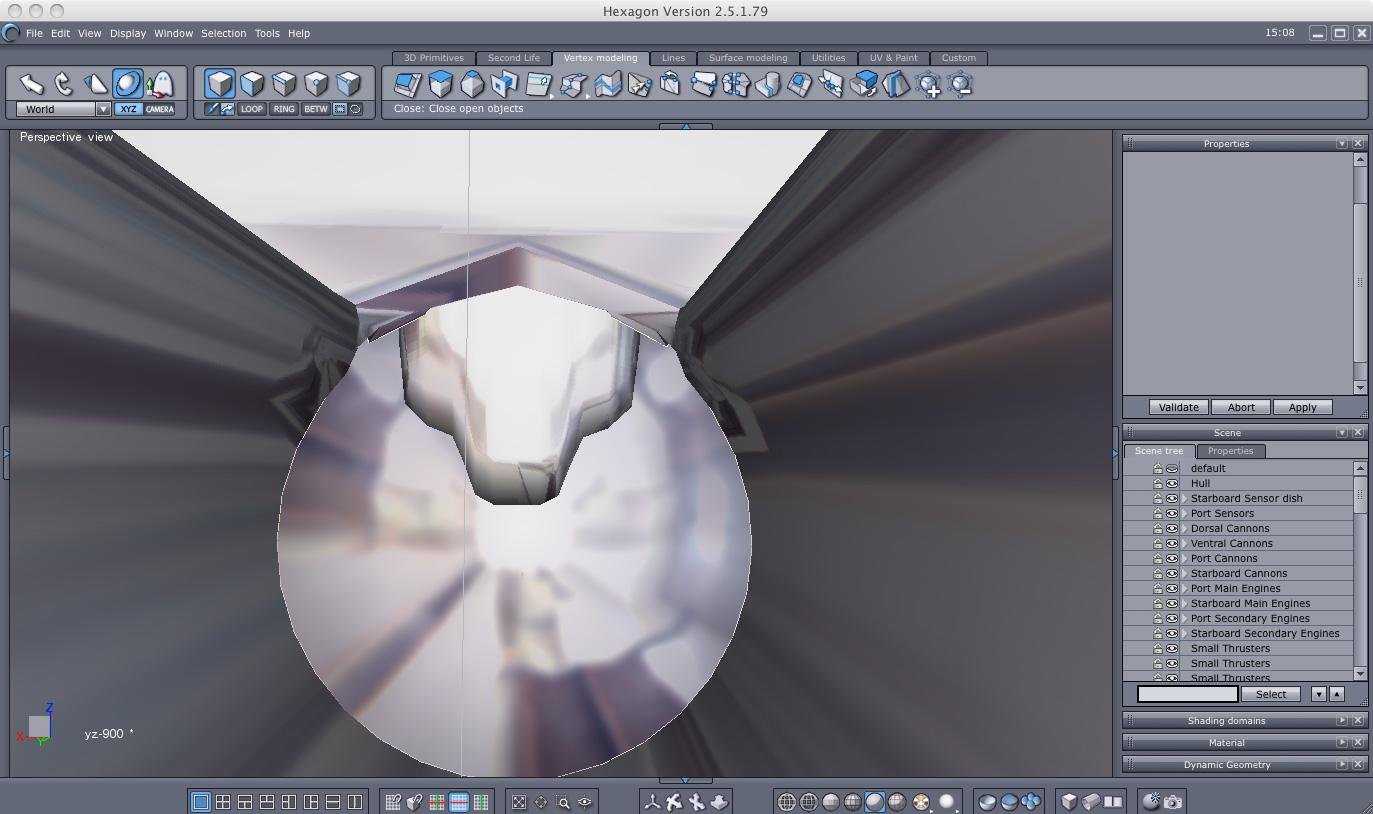Expand the Starboard Cannons group
Image resolution: width=1373 pixels, height=814 pixels.
click(x=1185, y=573)
